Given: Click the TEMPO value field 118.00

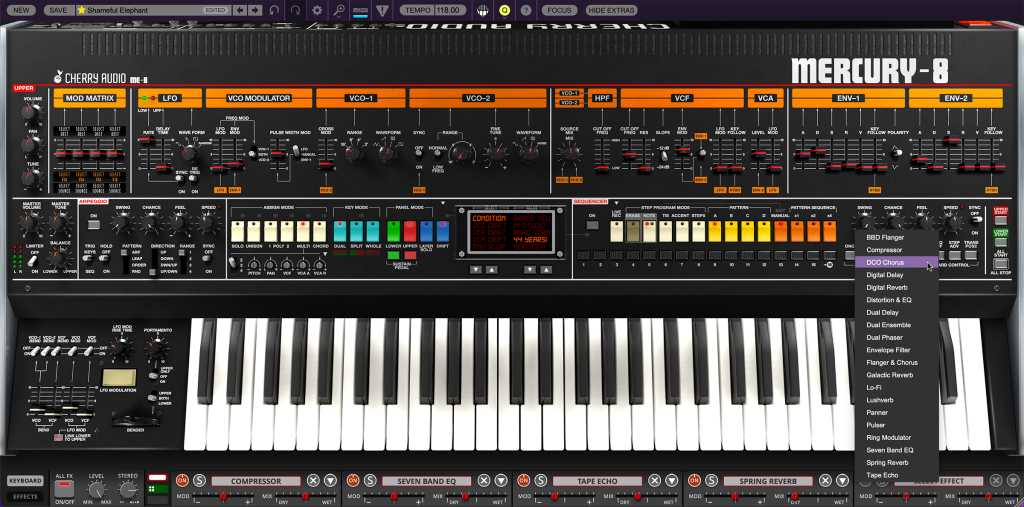Looking at the screenshot, I should (449, 10).
